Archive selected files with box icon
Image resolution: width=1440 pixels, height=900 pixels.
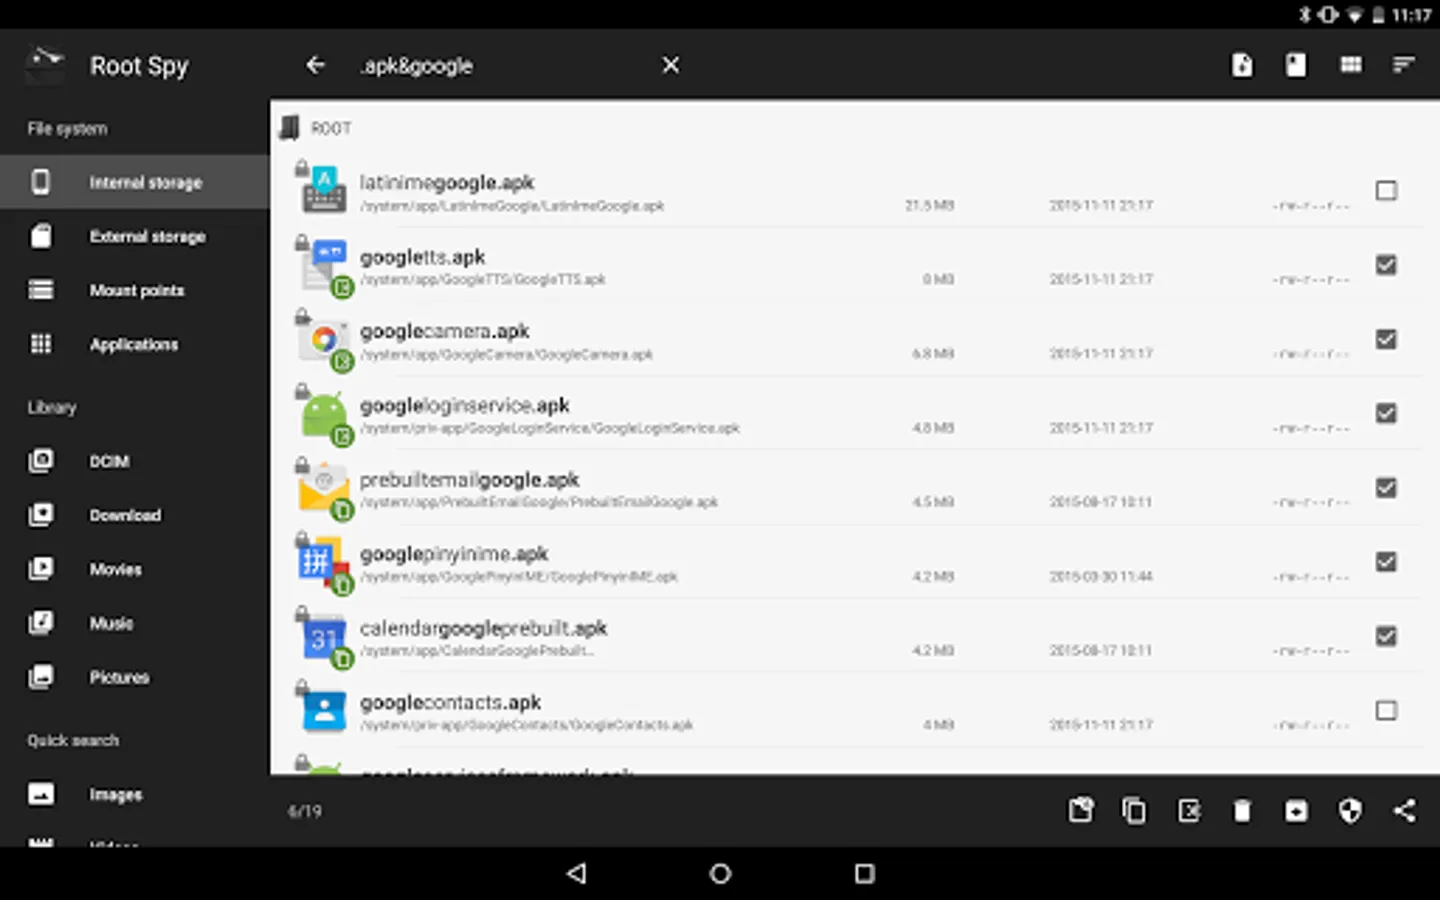[x=1296, y=811]
